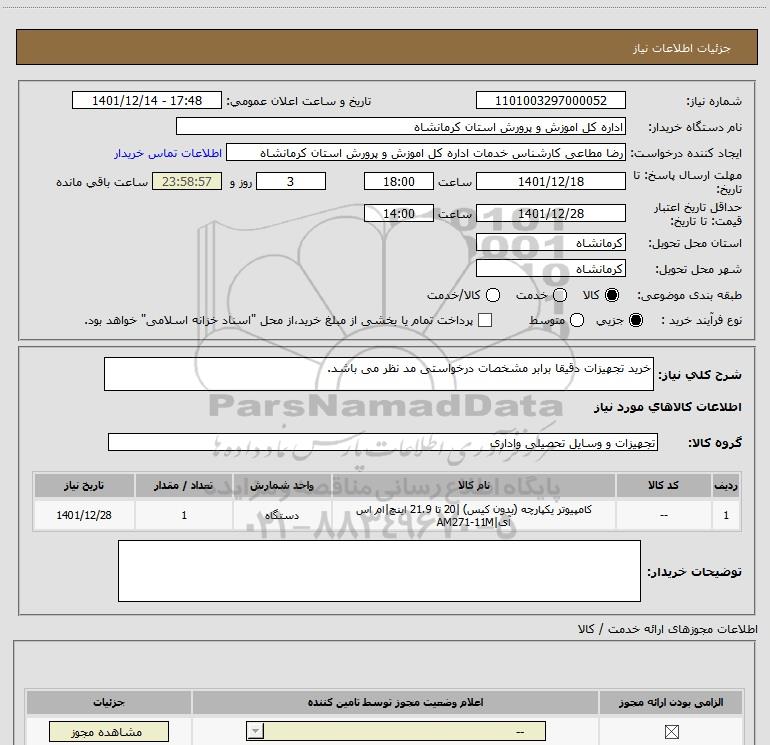This screenshot has height=745, width=770.
Task: Select the کالا/خدمت radio button
Action: [x=493, y=295]
